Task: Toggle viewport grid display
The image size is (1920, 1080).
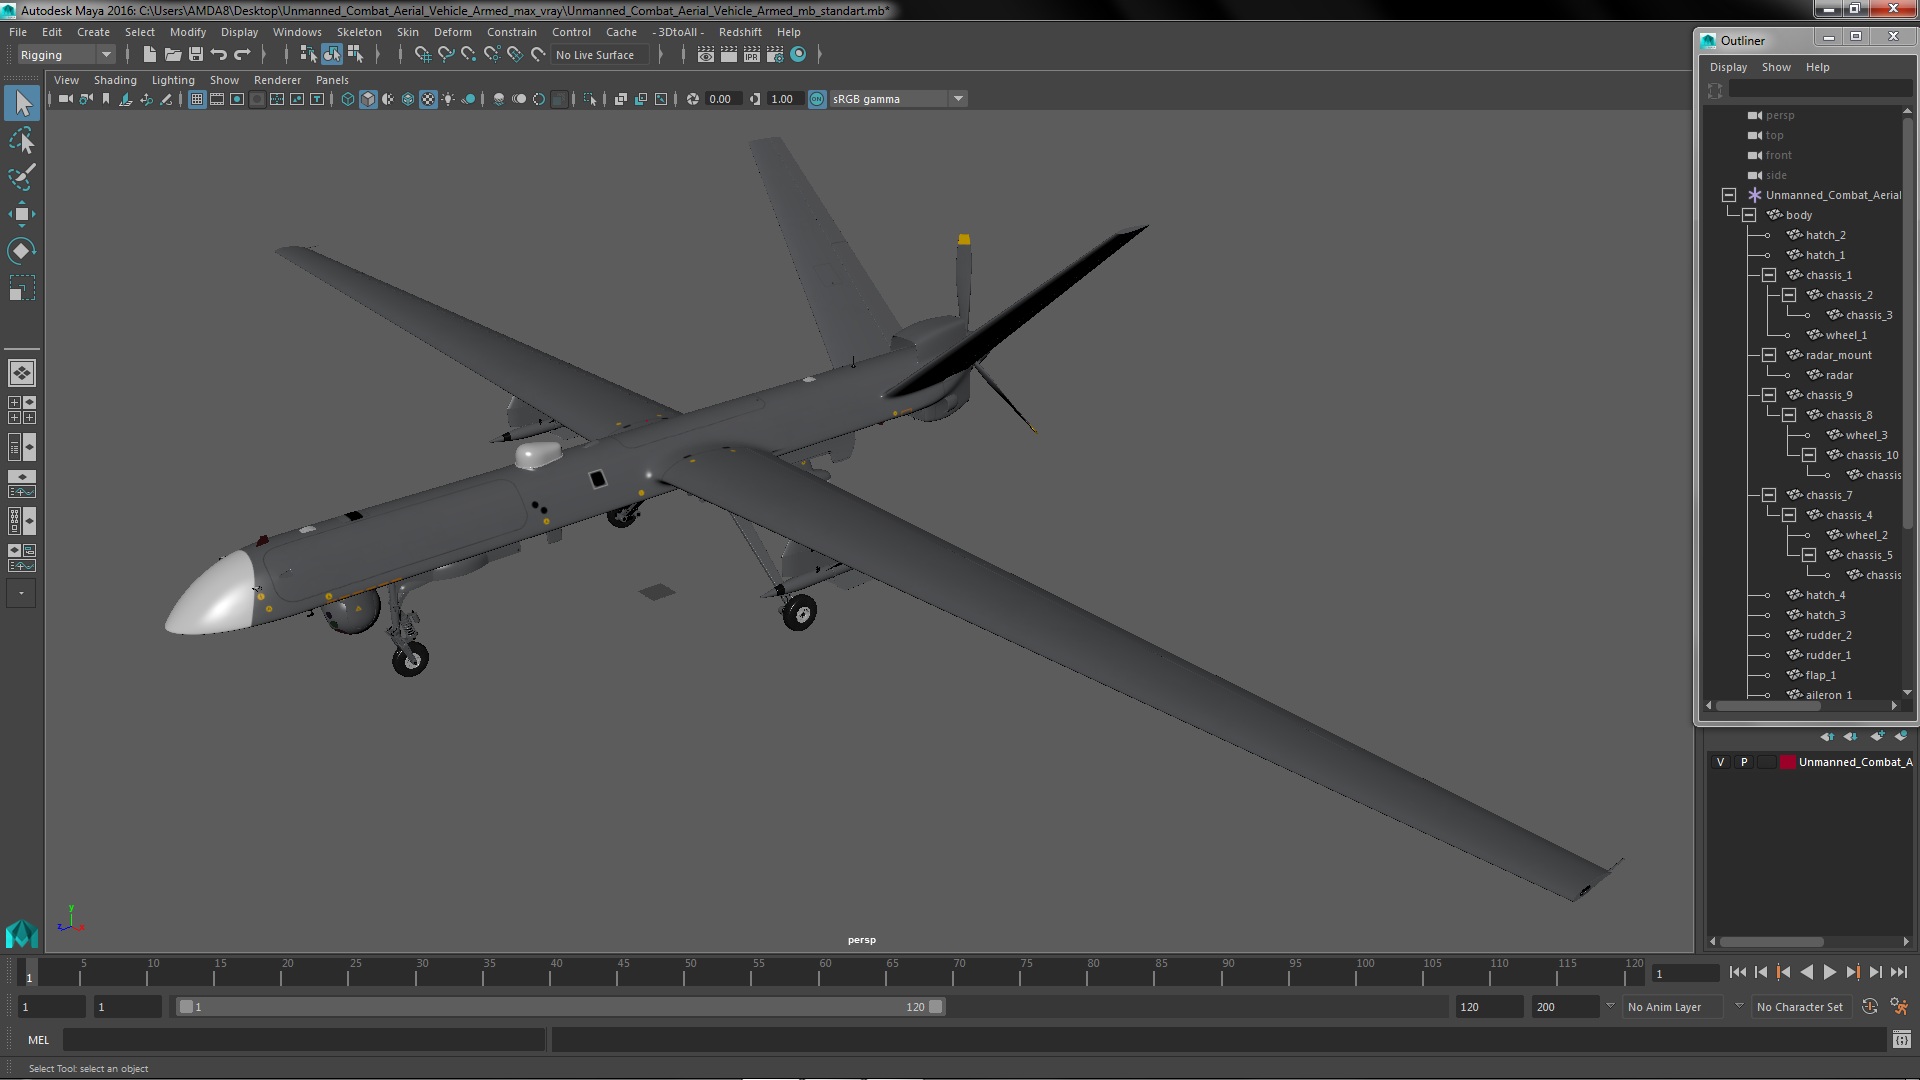Action: pyautogui.click(x=197, y=99)
